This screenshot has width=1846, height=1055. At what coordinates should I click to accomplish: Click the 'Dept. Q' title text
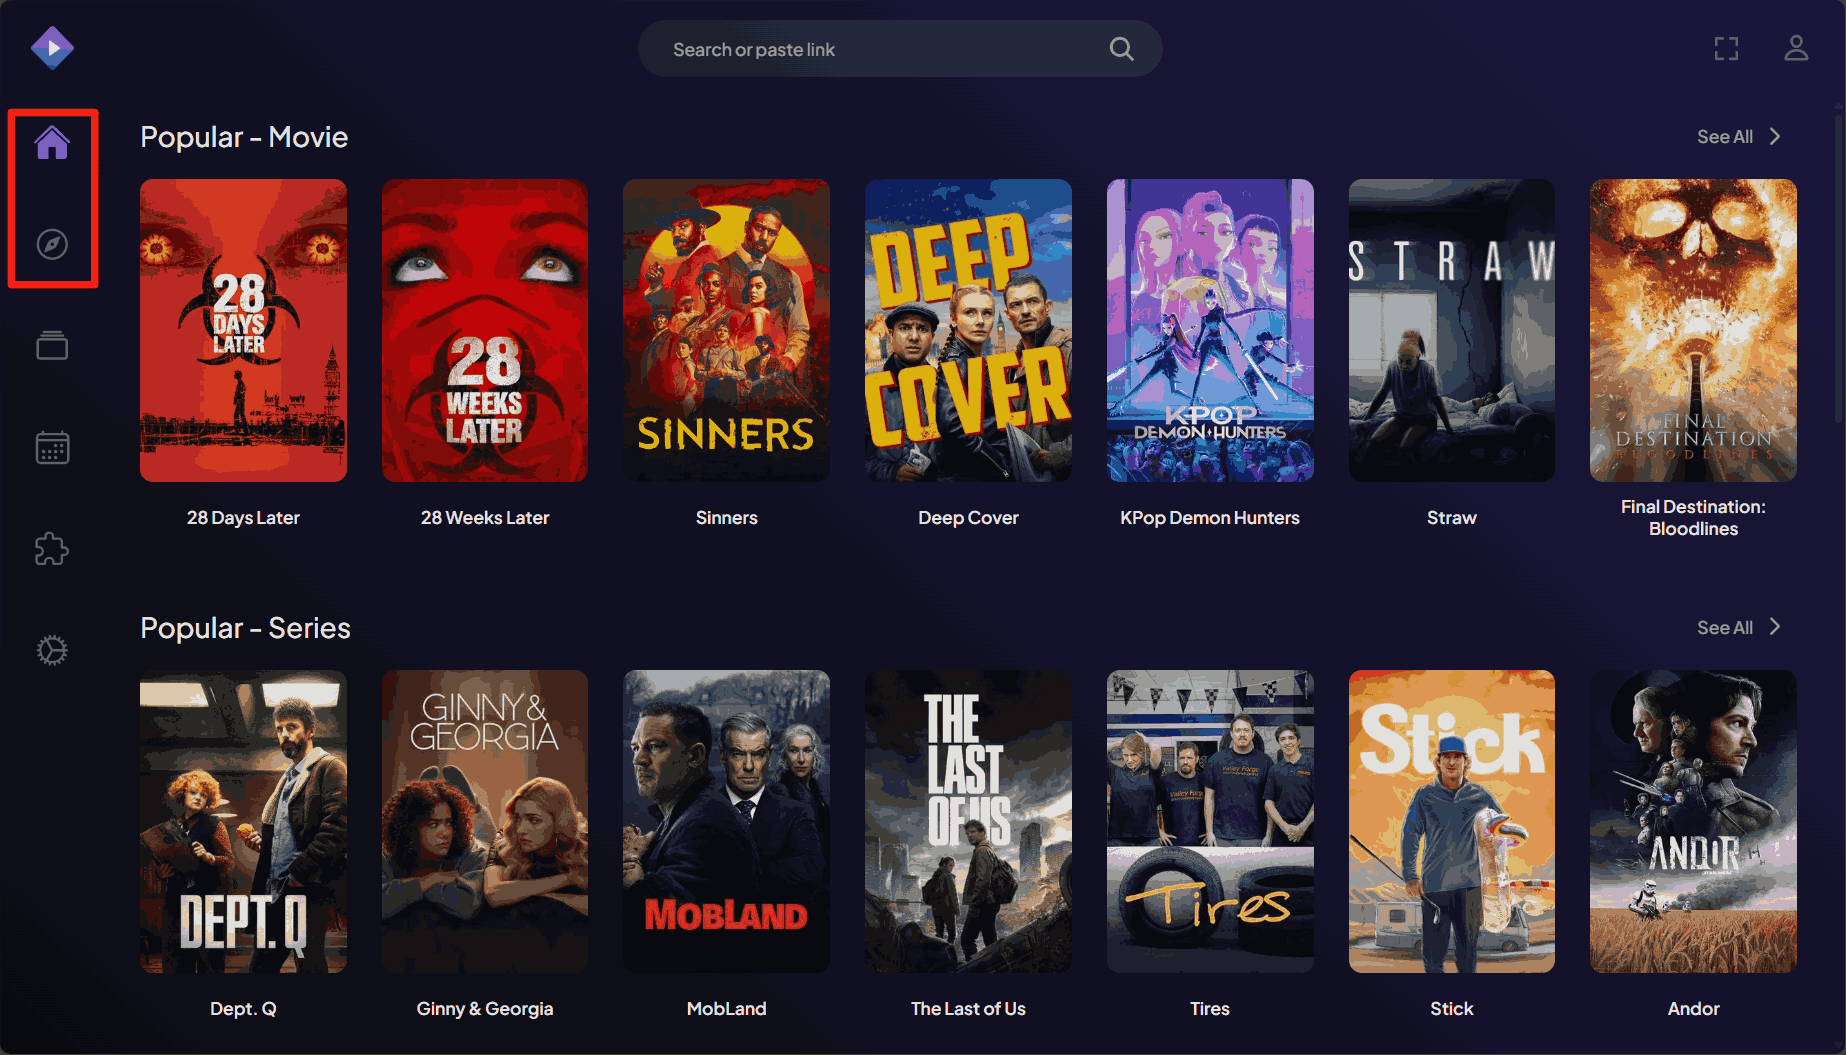point(243,1009)
